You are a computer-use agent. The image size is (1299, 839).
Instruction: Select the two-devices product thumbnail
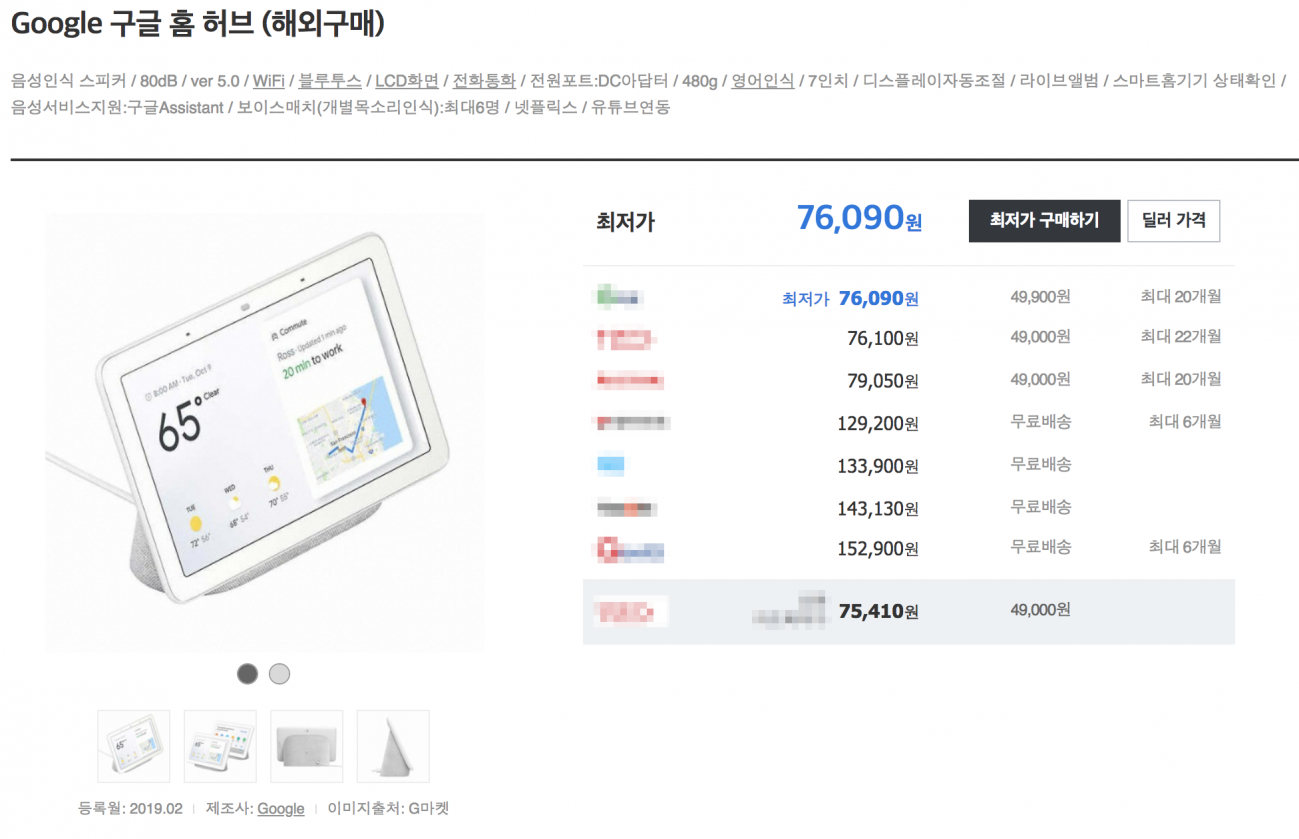(220, 746)
